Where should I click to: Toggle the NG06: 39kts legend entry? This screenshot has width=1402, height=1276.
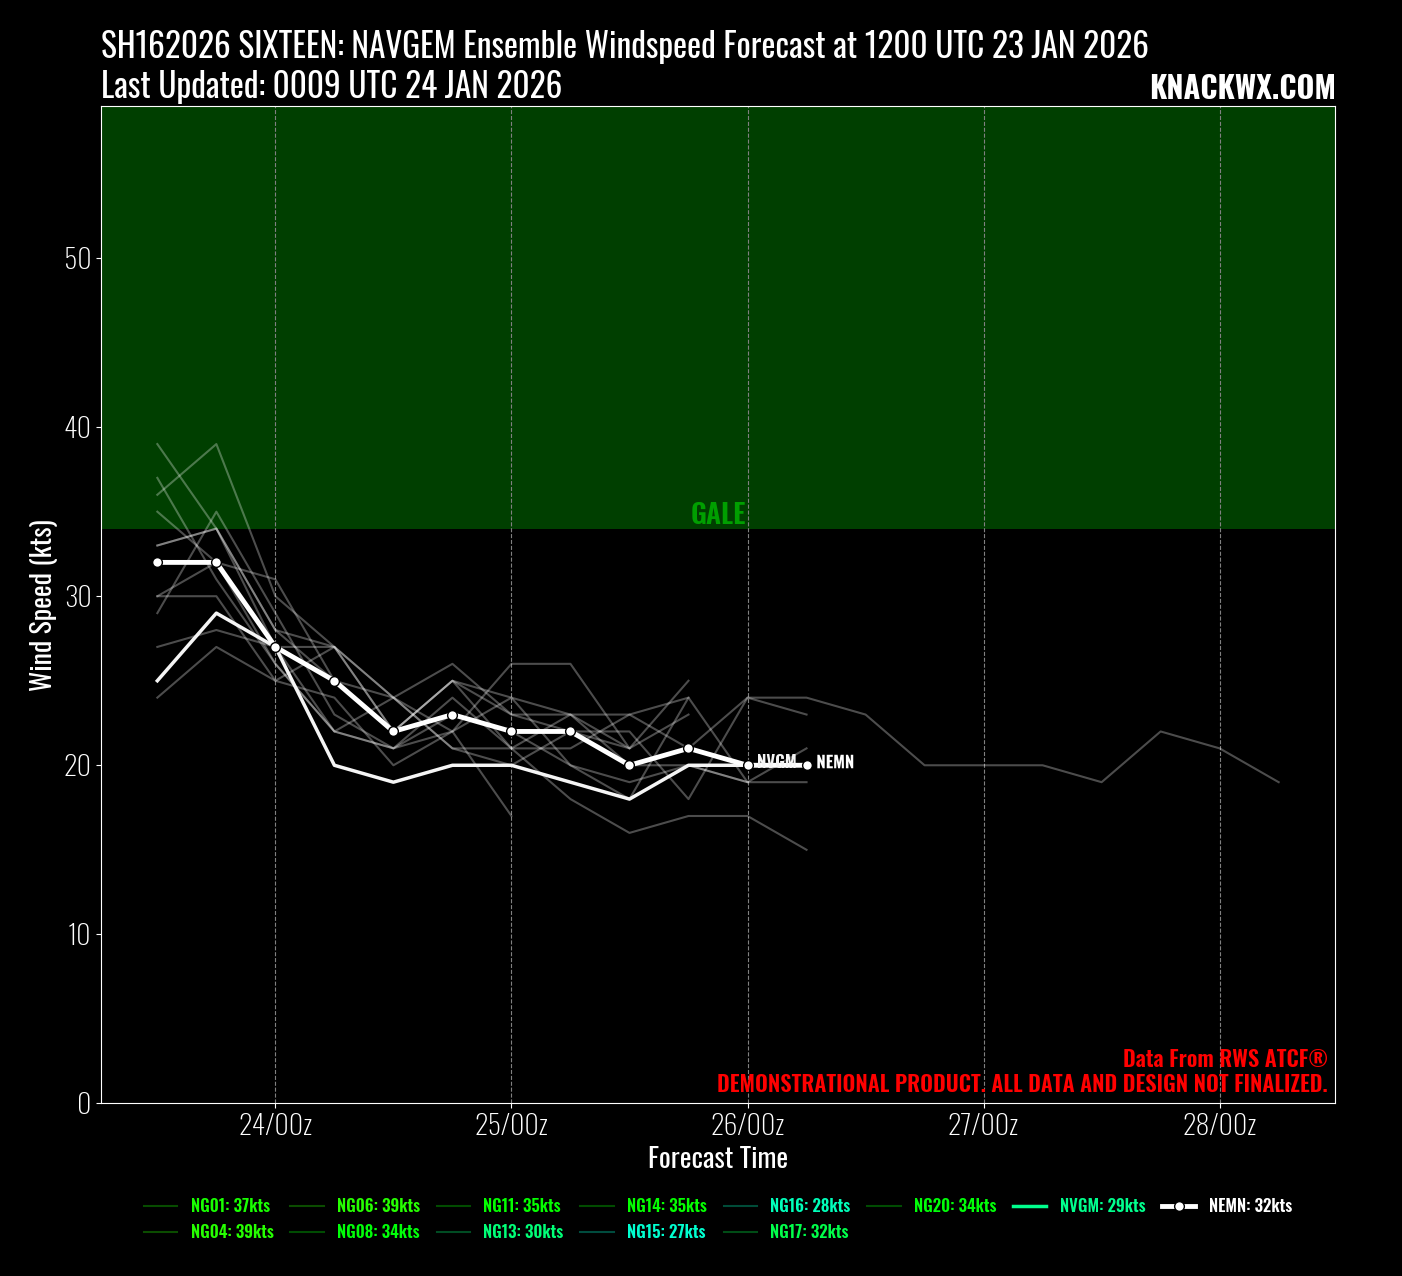[x=378, y=1206]
